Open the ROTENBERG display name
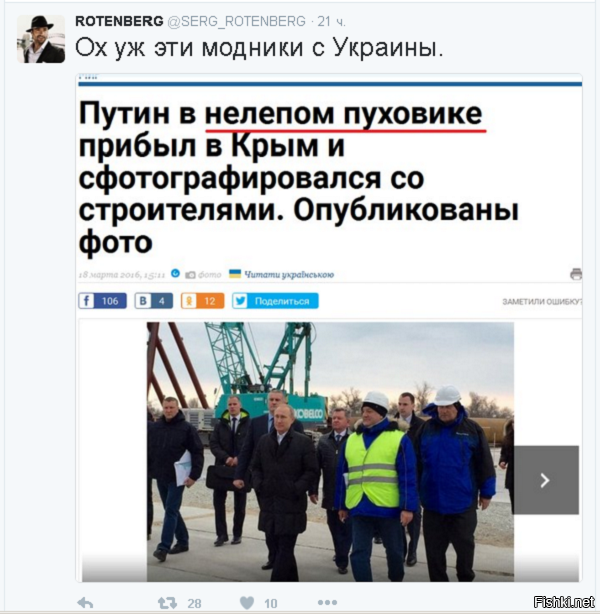Viewport: 600px width, 614px height. point(119,21)
